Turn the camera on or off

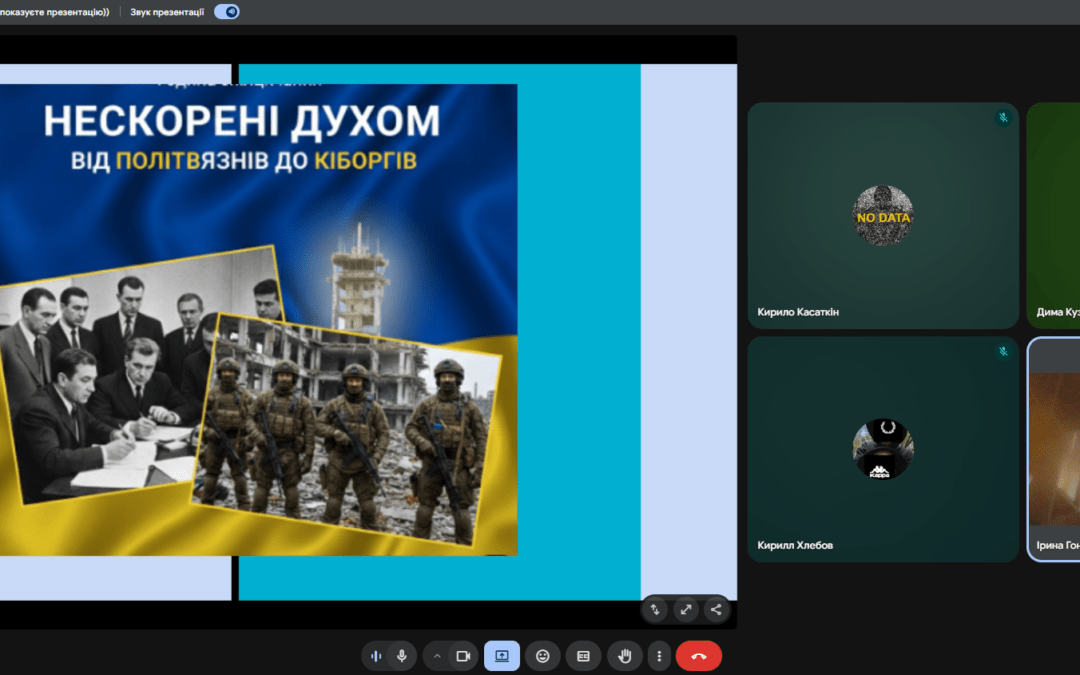click(x=464, y=656)
